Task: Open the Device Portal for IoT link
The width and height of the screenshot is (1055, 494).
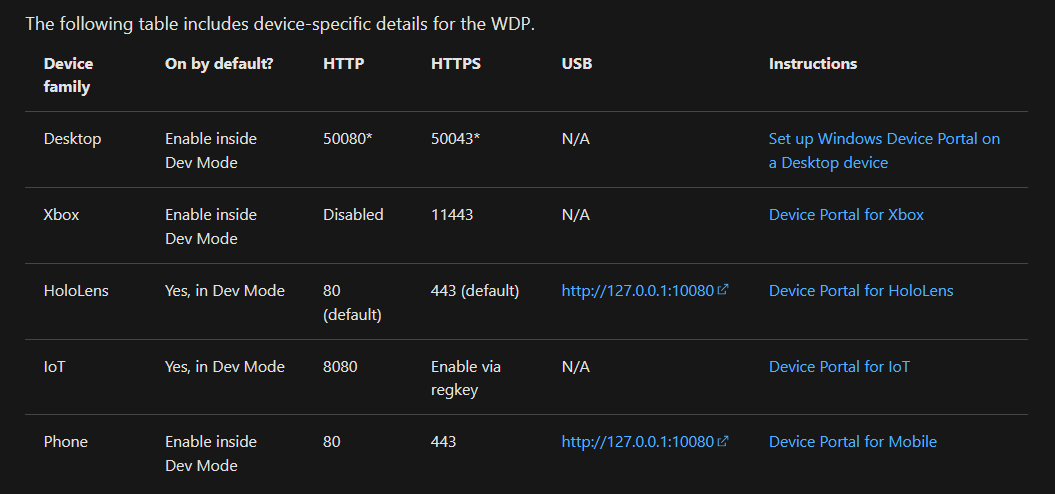Action: pos(839,367)
